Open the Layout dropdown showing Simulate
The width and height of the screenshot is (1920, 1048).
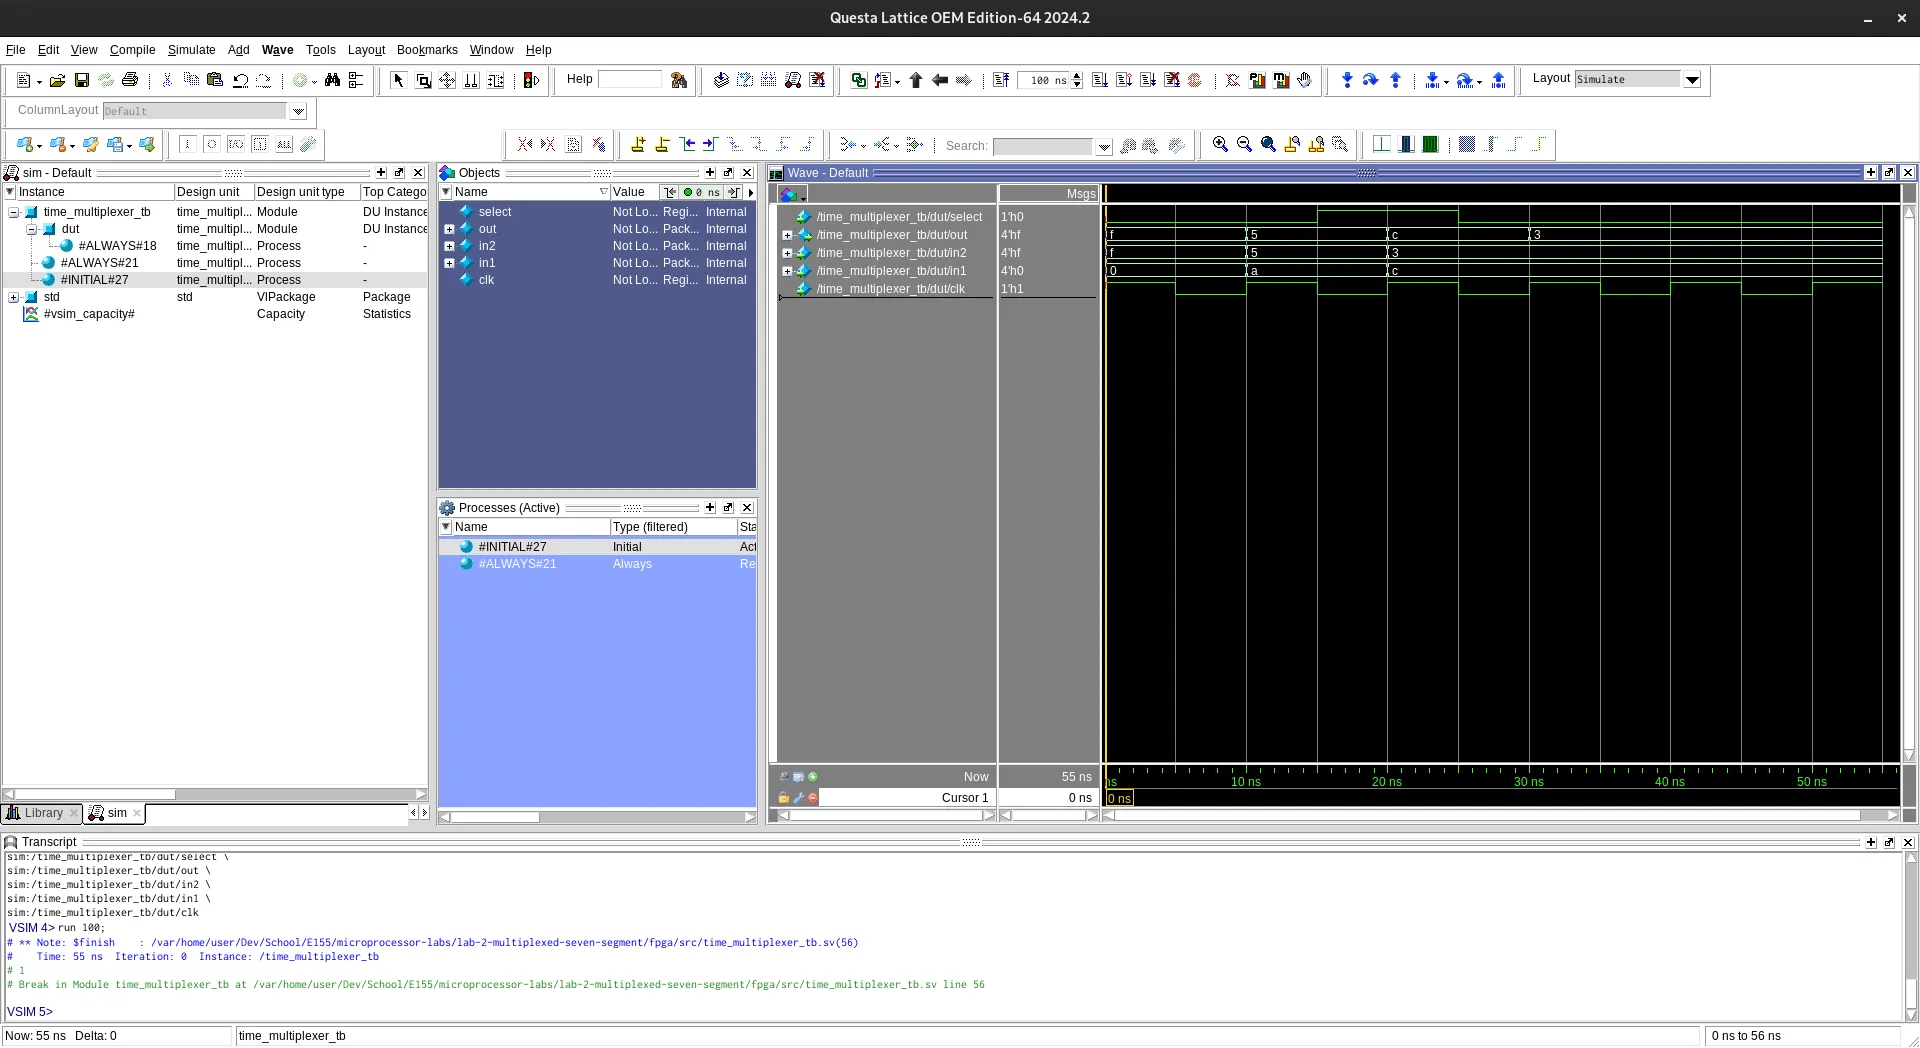1693,80
